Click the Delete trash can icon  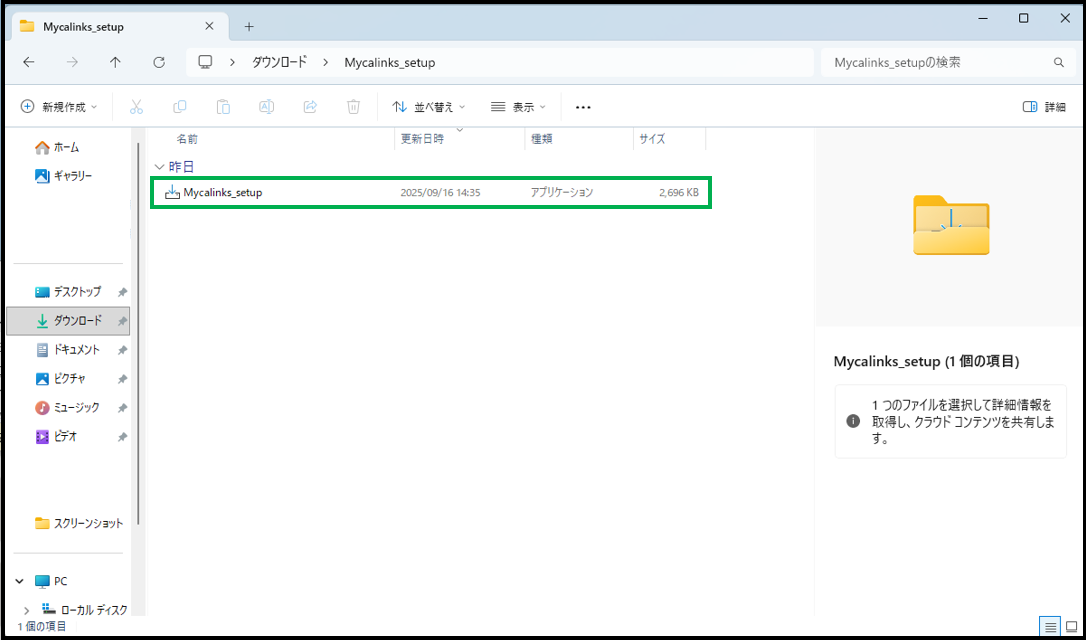click(353, 107)
